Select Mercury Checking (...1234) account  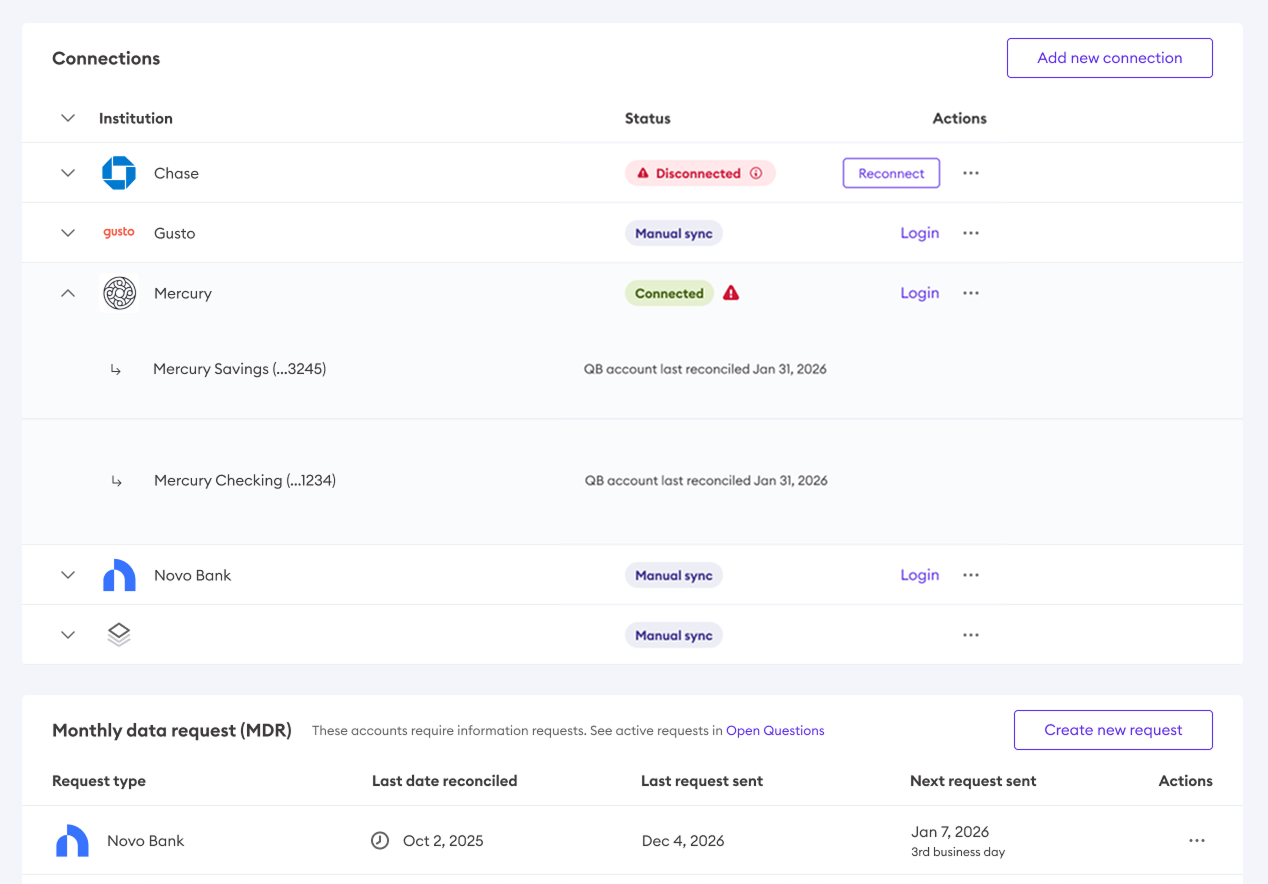pos(245,480)
